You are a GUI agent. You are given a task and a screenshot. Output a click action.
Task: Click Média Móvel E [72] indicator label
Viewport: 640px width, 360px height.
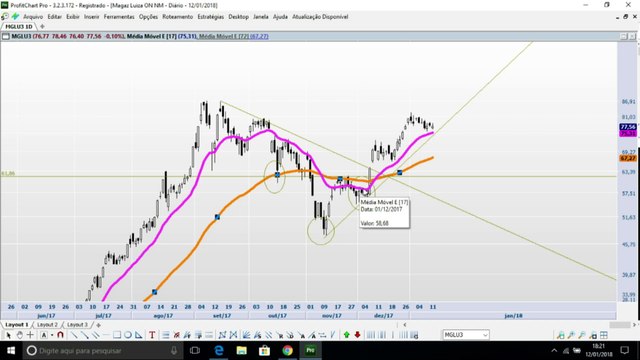click(x=224, y=36)
